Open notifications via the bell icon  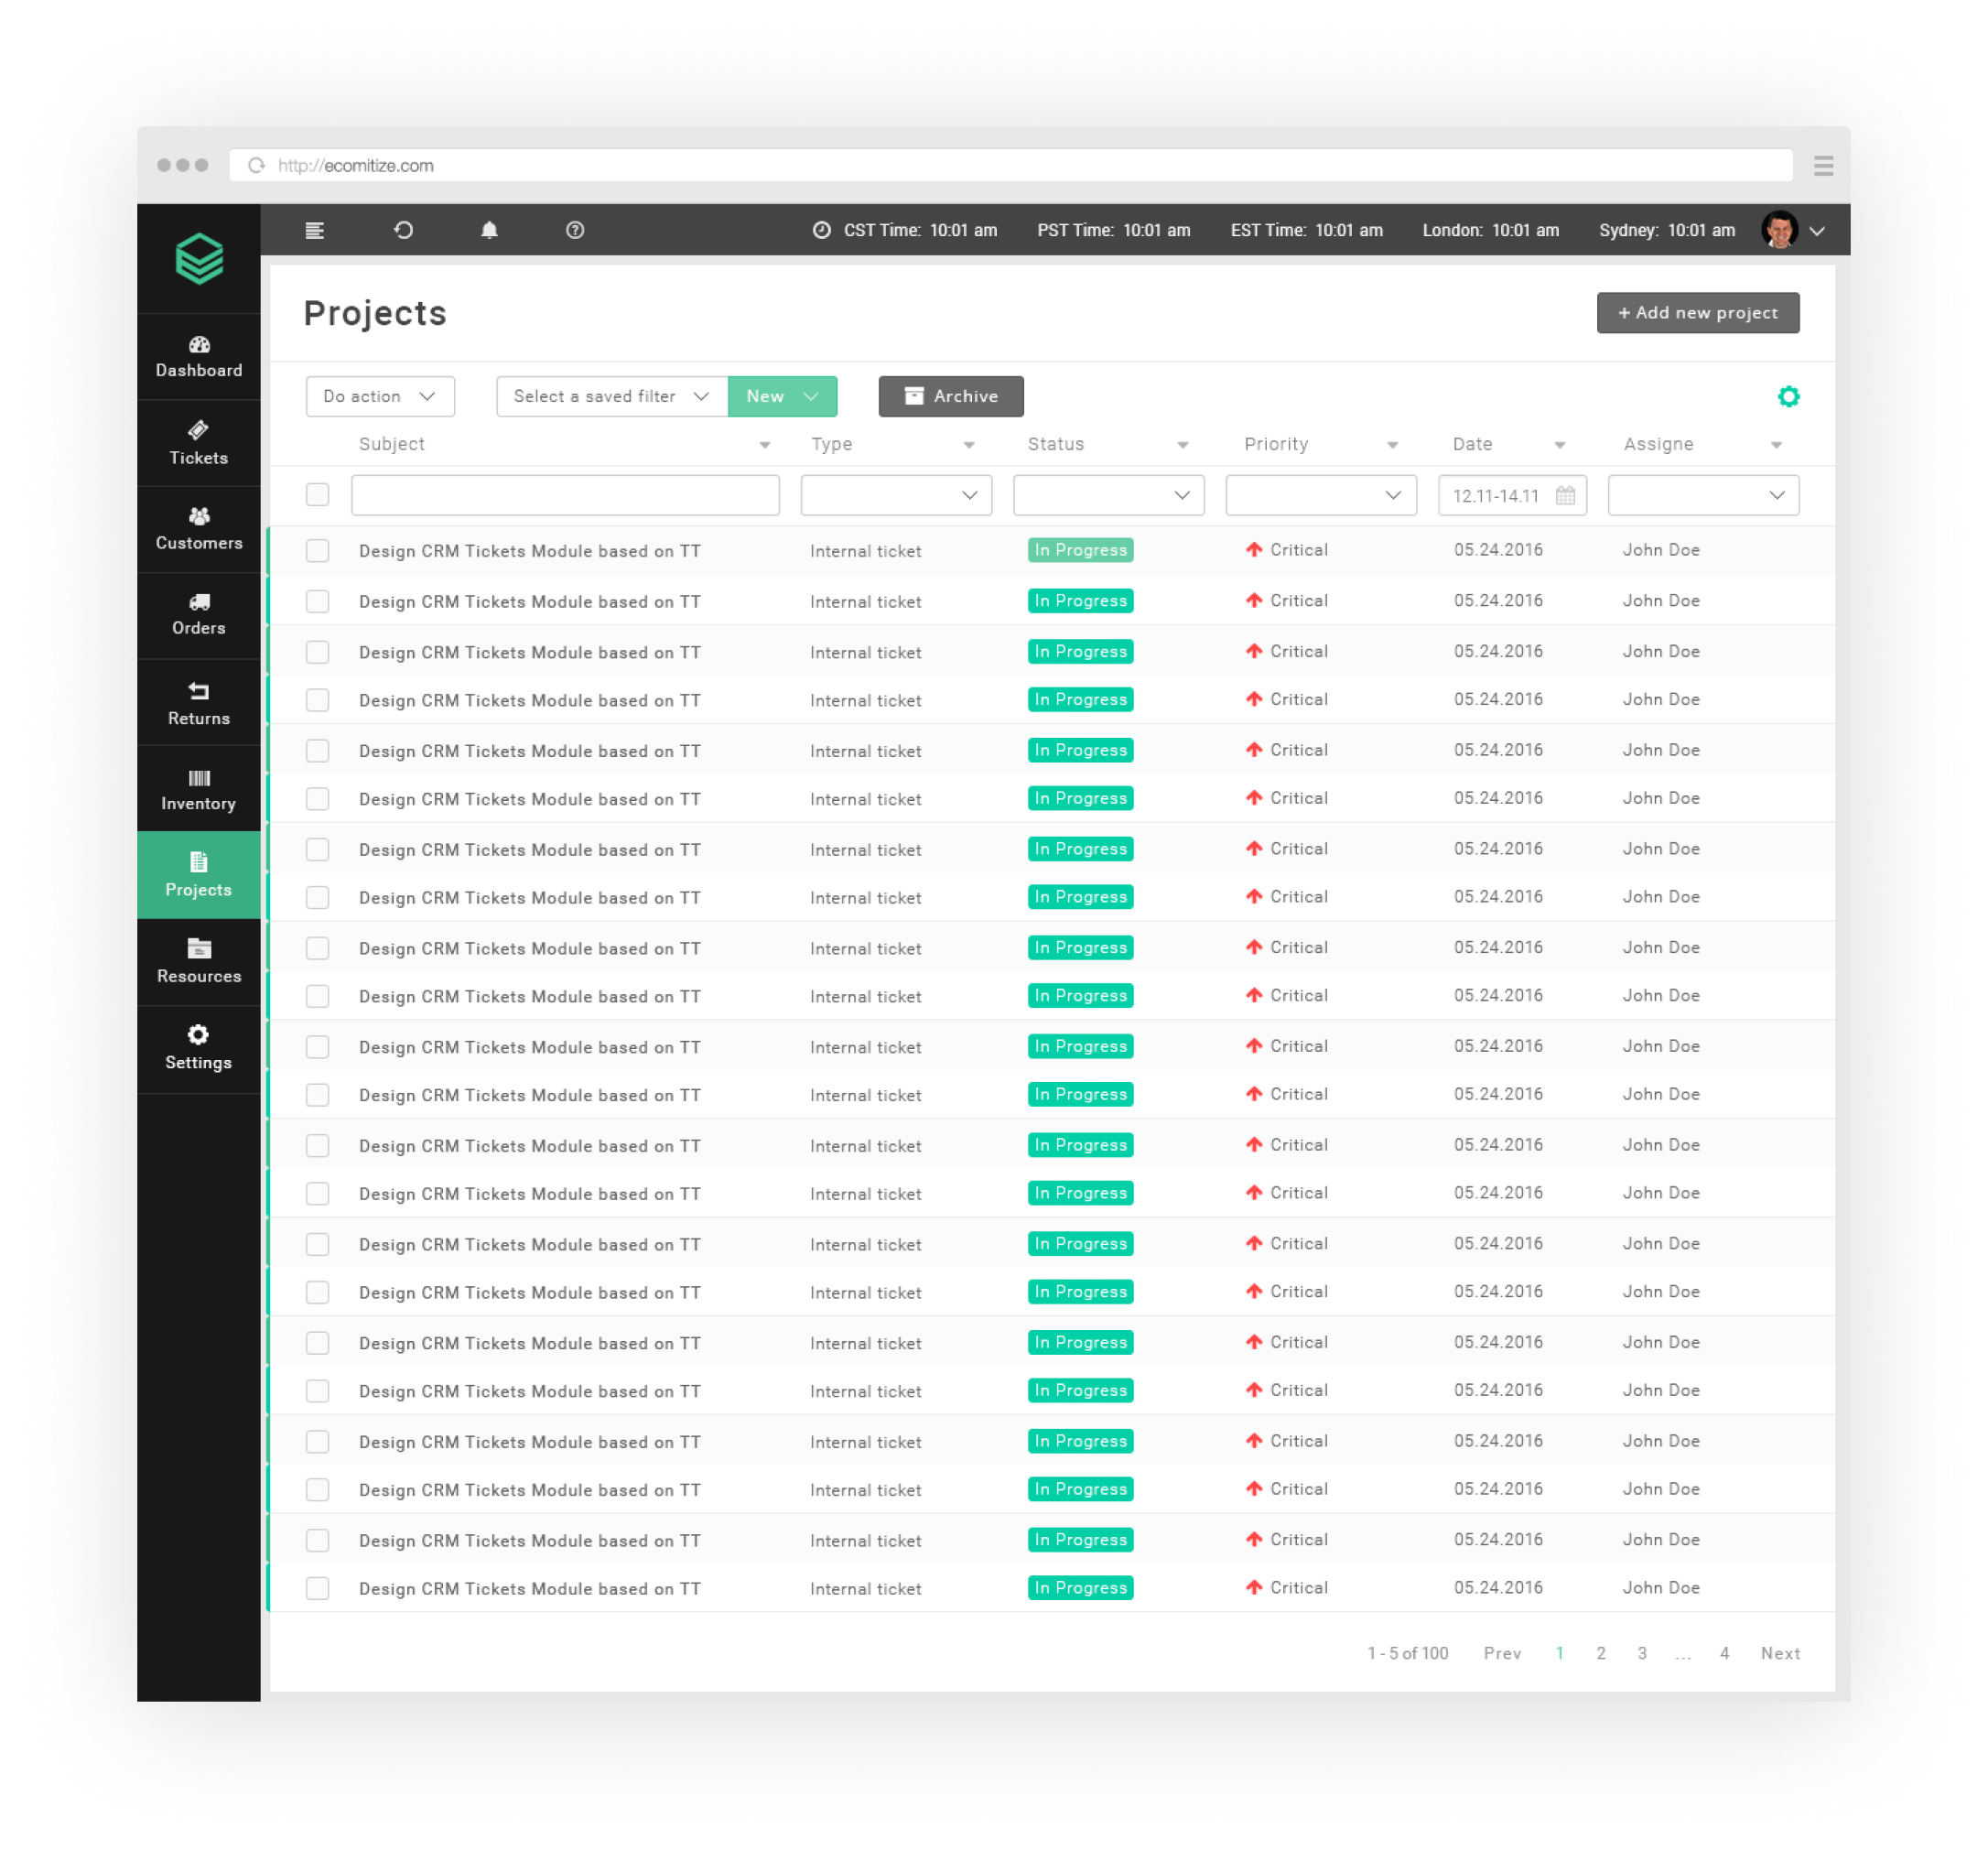489,230
